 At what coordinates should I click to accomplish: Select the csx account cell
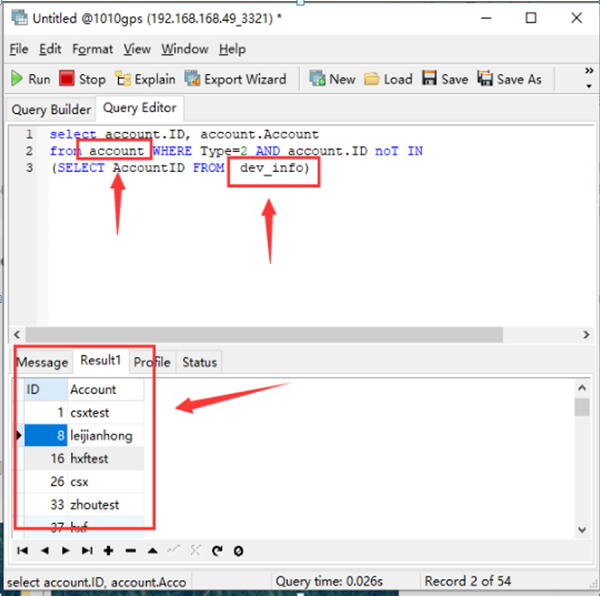point(106,481)
